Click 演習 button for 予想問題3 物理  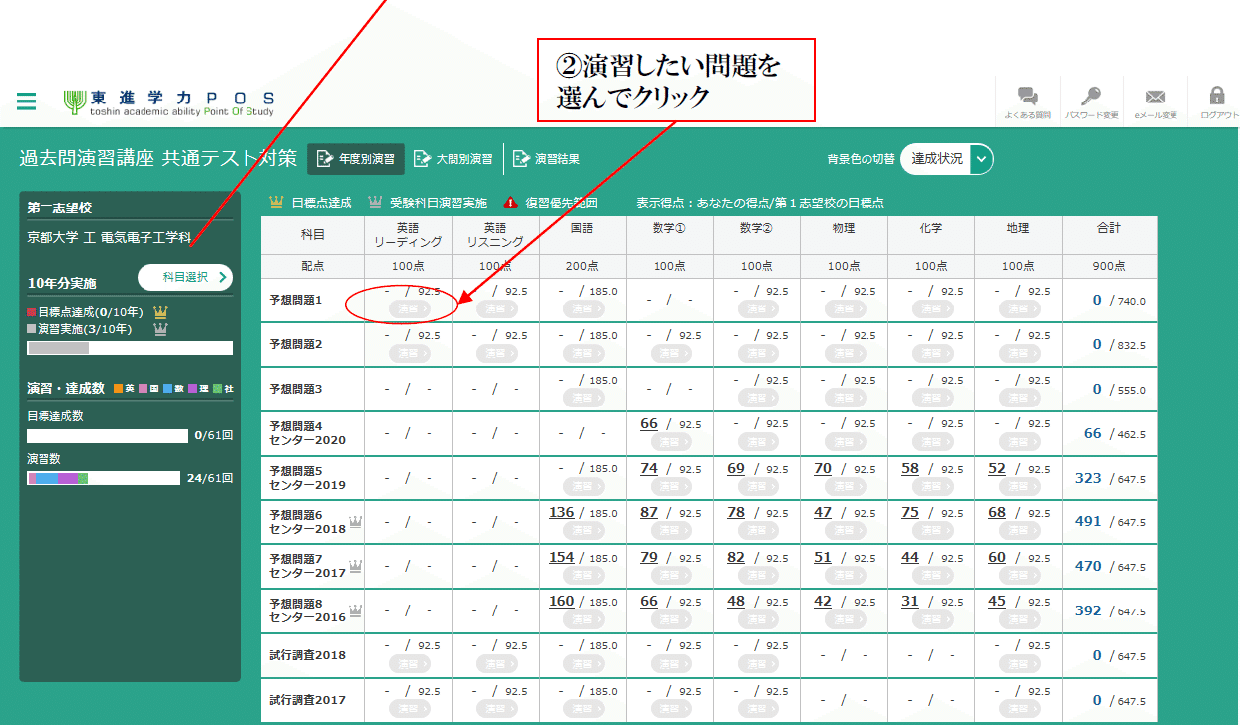[x=848, y=397]
